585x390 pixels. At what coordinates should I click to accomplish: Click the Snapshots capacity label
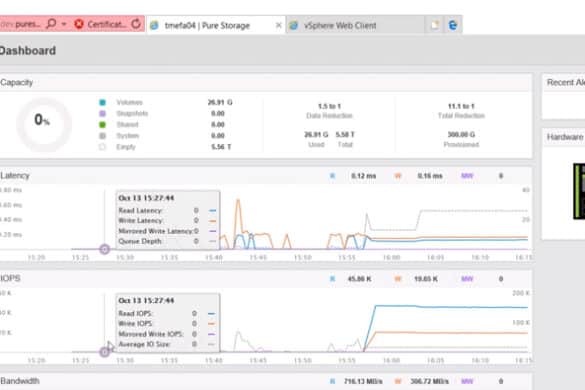pyautogui.click(x=132, y=113)
